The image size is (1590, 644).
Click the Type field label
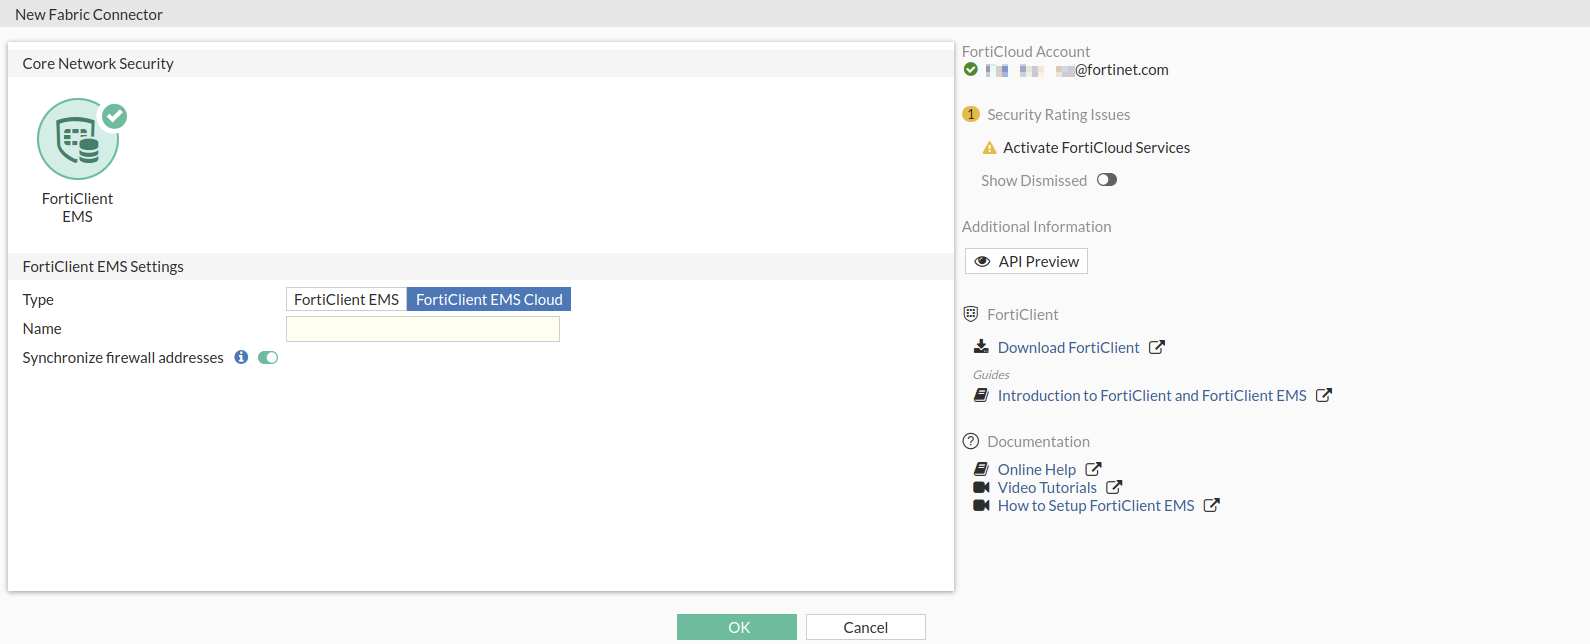point(38,300)
